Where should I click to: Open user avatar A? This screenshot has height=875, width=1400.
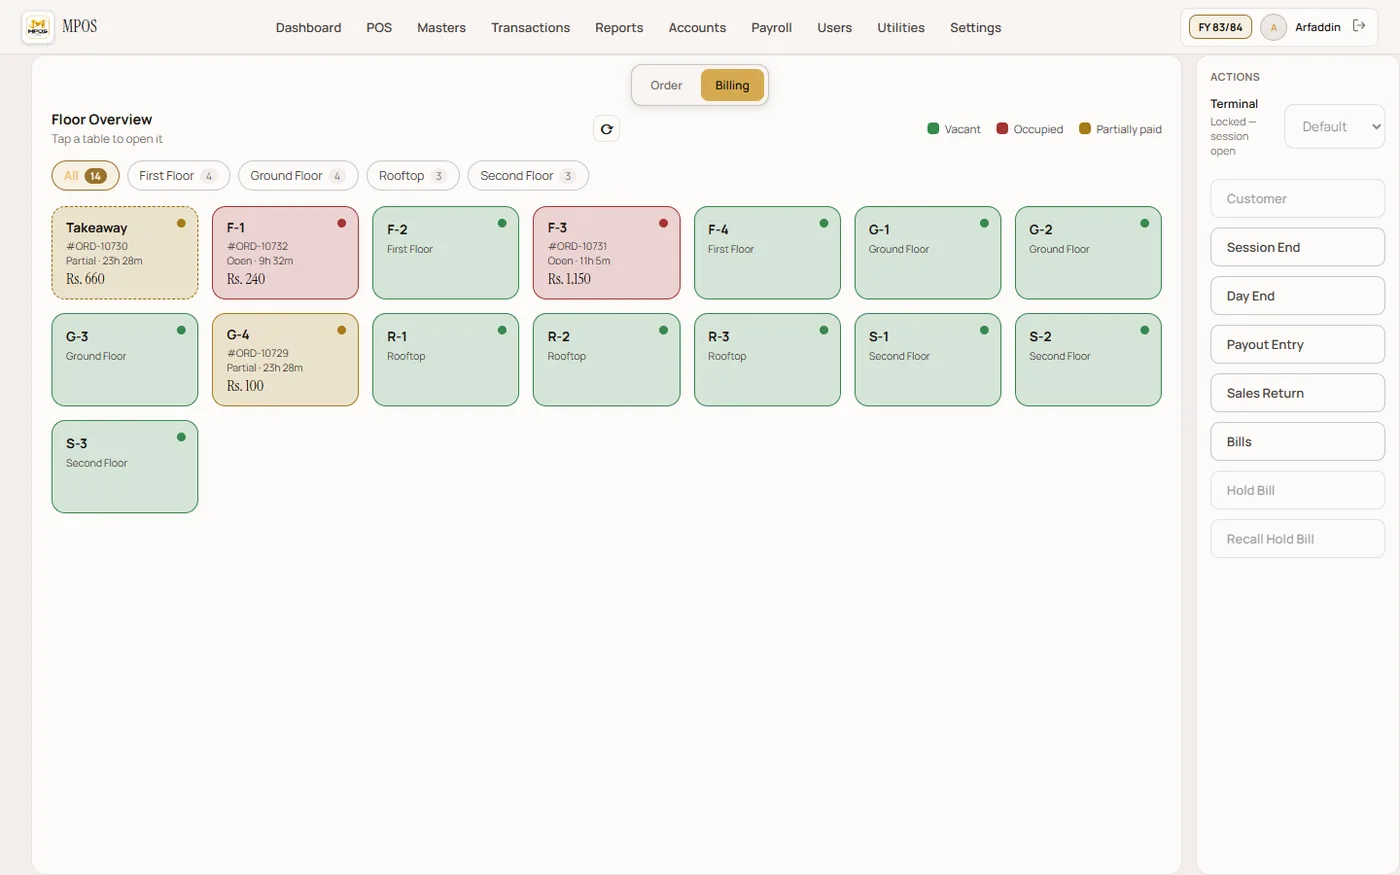click(1273, 27)
